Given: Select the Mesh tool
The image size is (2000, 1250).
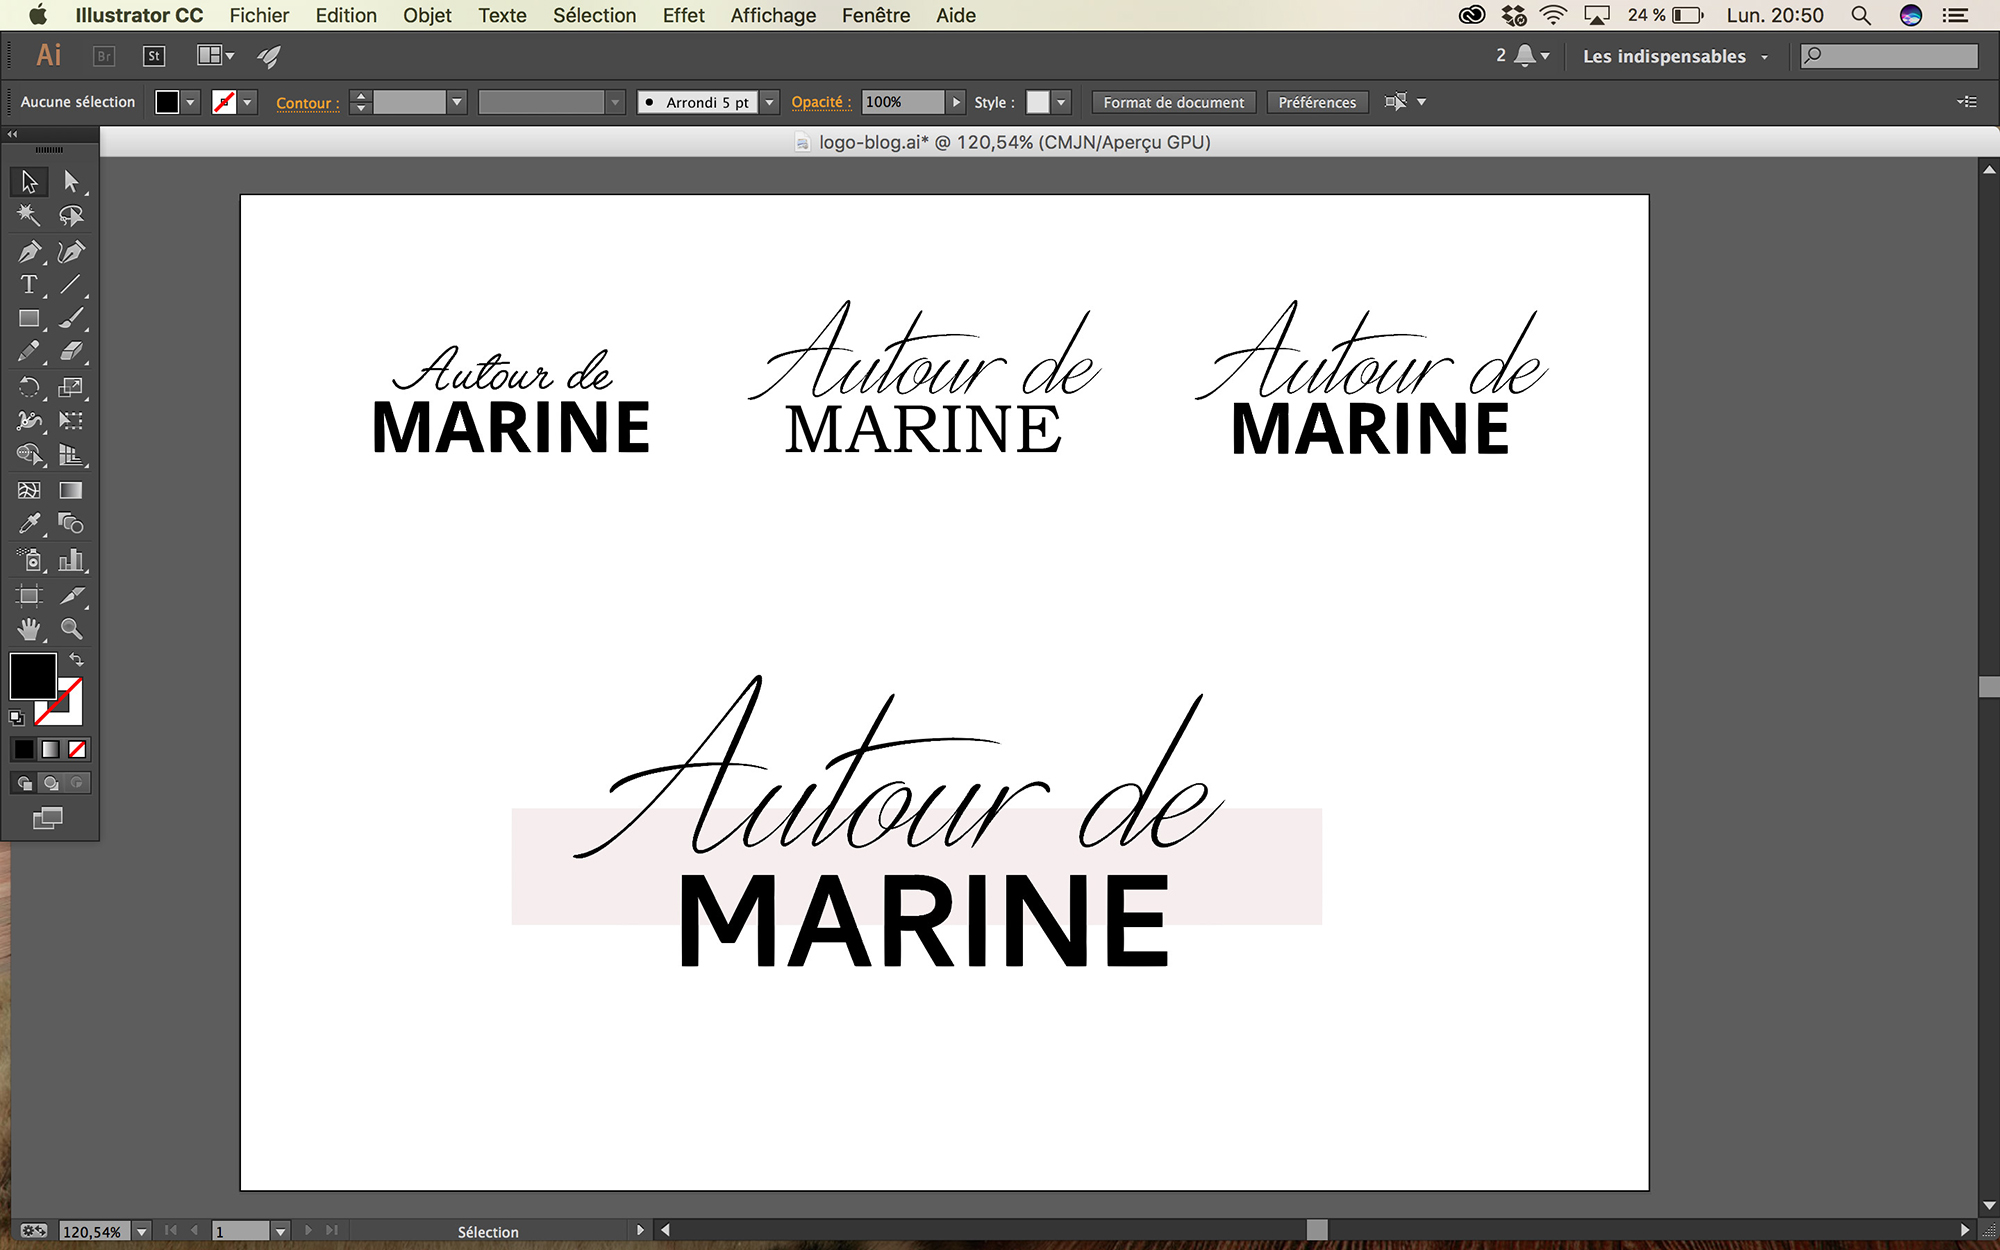Looking at the screenshot, I should click(29, 490).
